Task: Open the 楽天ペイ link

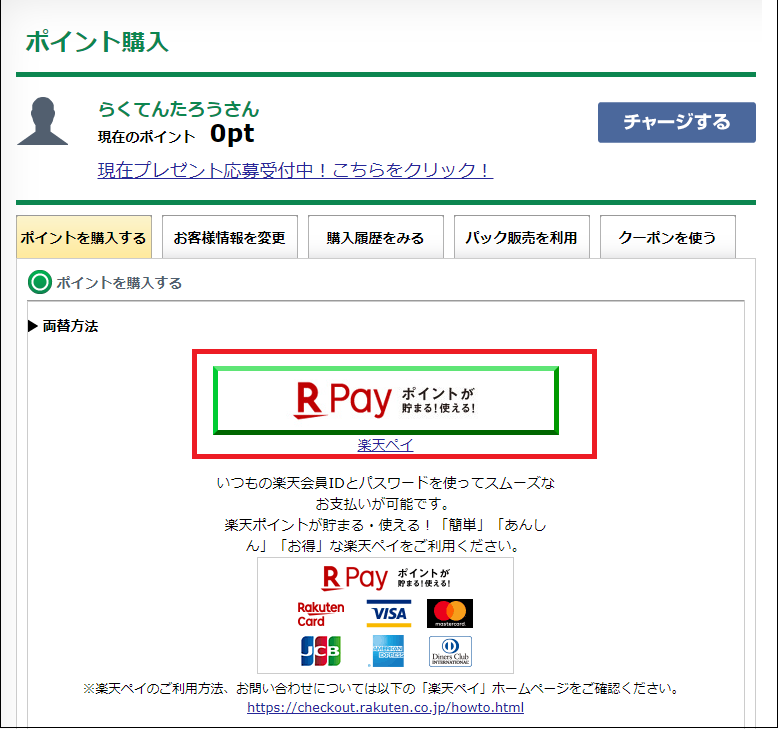Action: pos(386,445)
